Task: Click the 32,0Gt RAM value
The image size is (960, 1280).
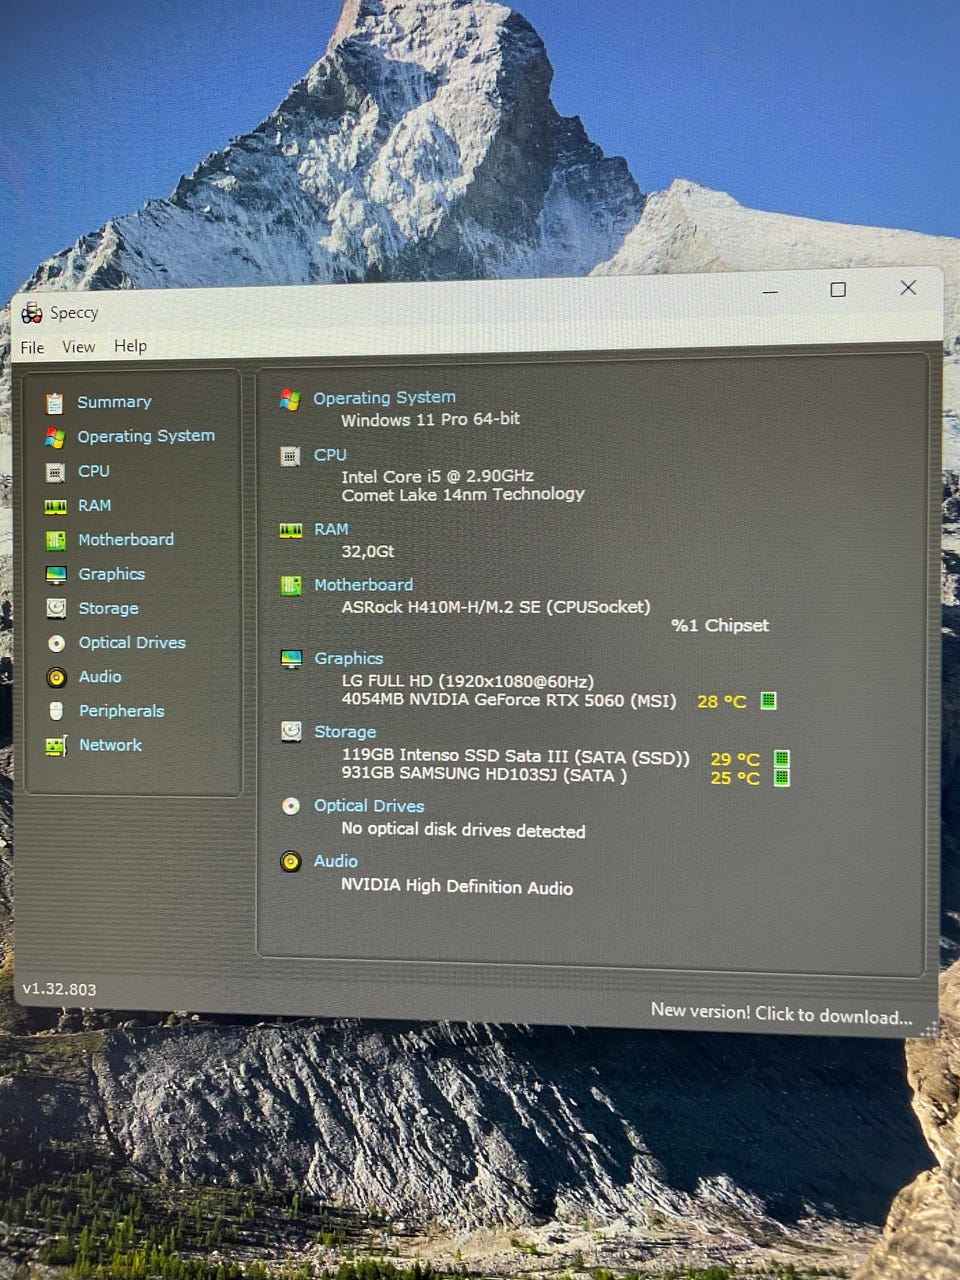Action: click(368, 551)
